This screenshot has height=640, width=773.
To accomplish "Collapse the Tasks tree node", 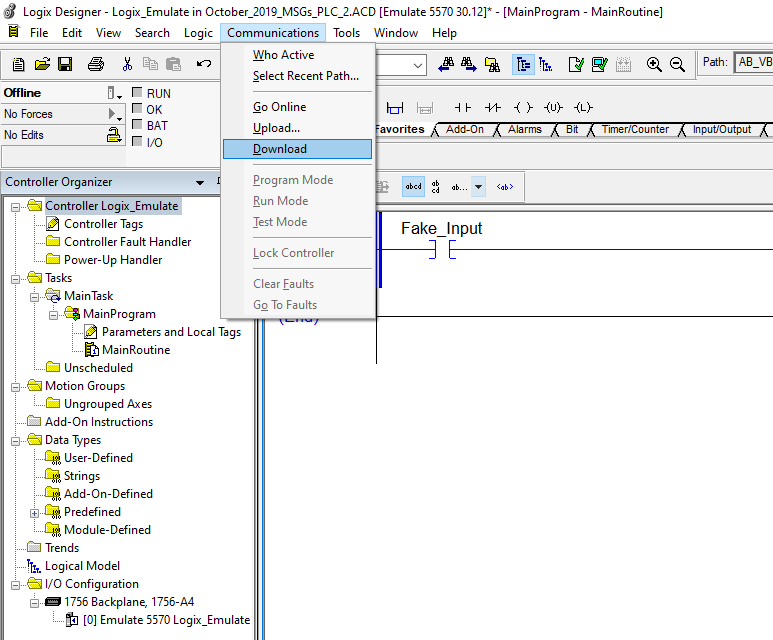I will click(x=16, y=279).
